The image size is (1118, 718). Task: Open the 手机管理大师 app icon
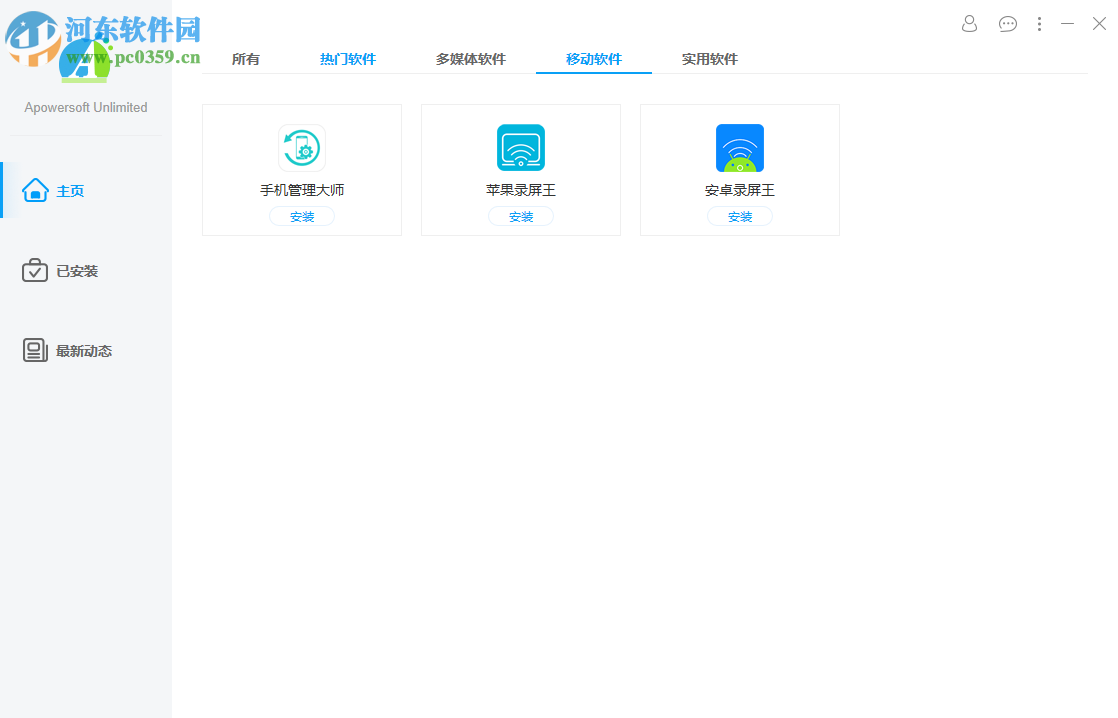click(302, 147)
